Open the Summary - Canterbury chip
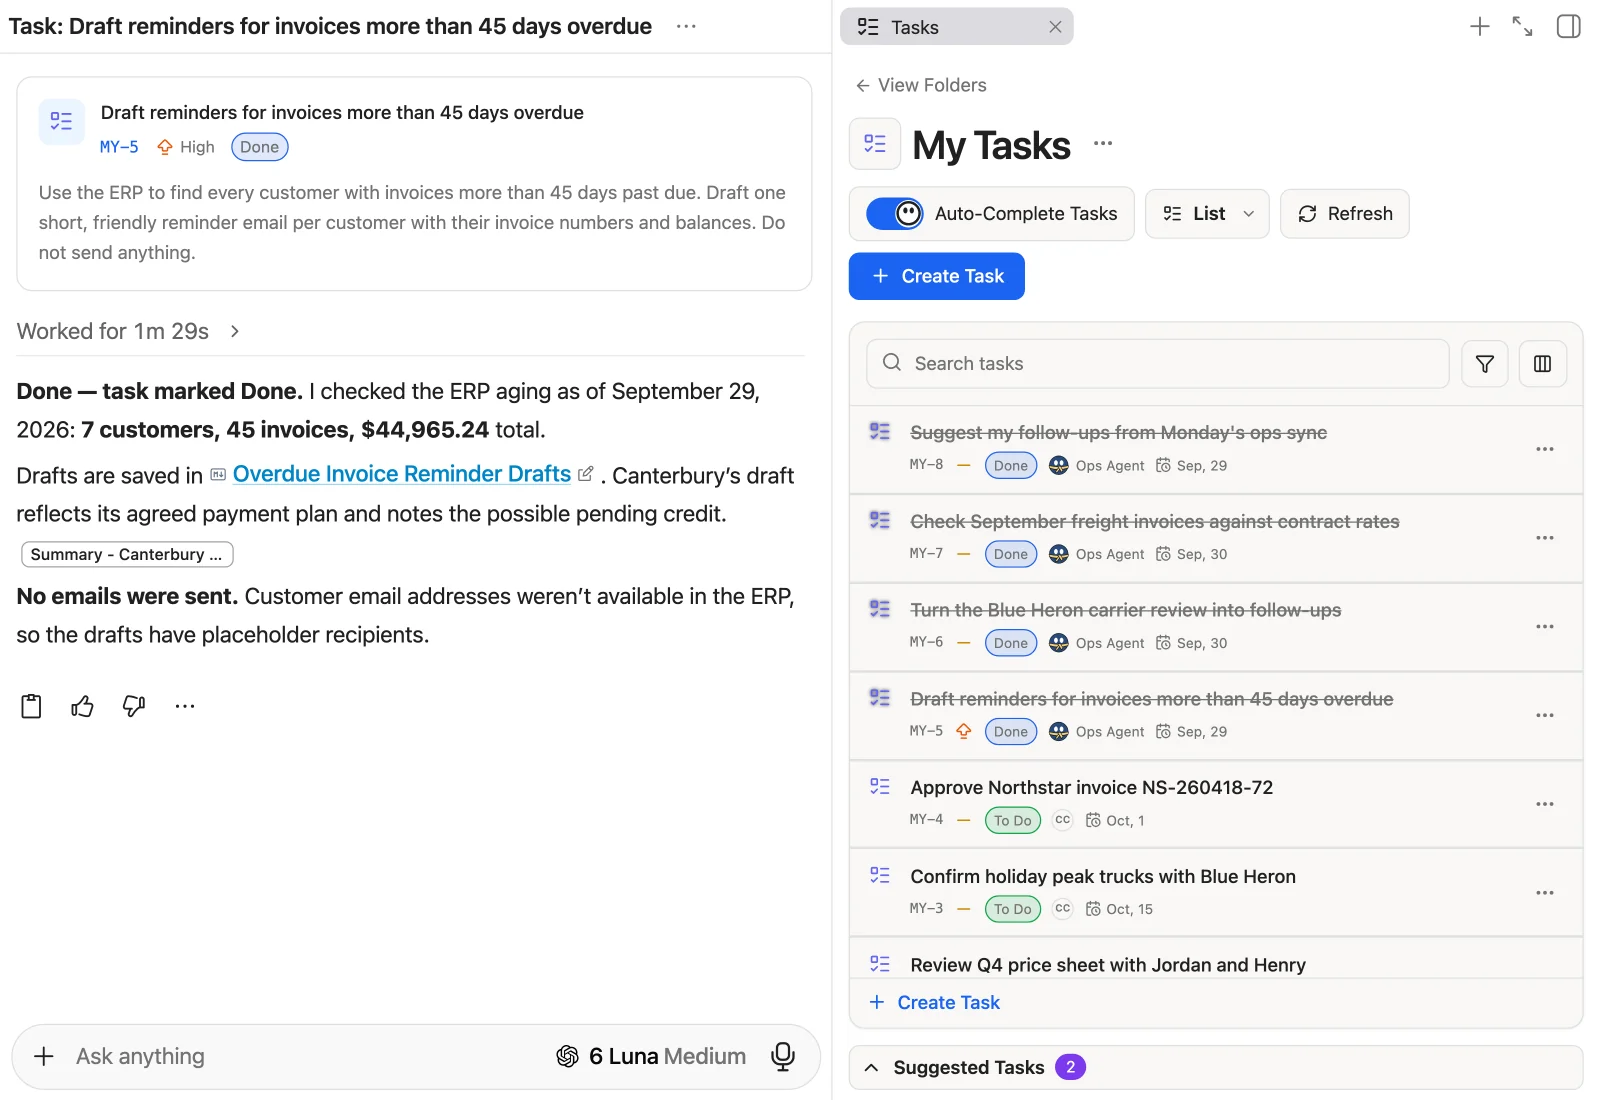The image size is (1600, 1100). (127, 554)
